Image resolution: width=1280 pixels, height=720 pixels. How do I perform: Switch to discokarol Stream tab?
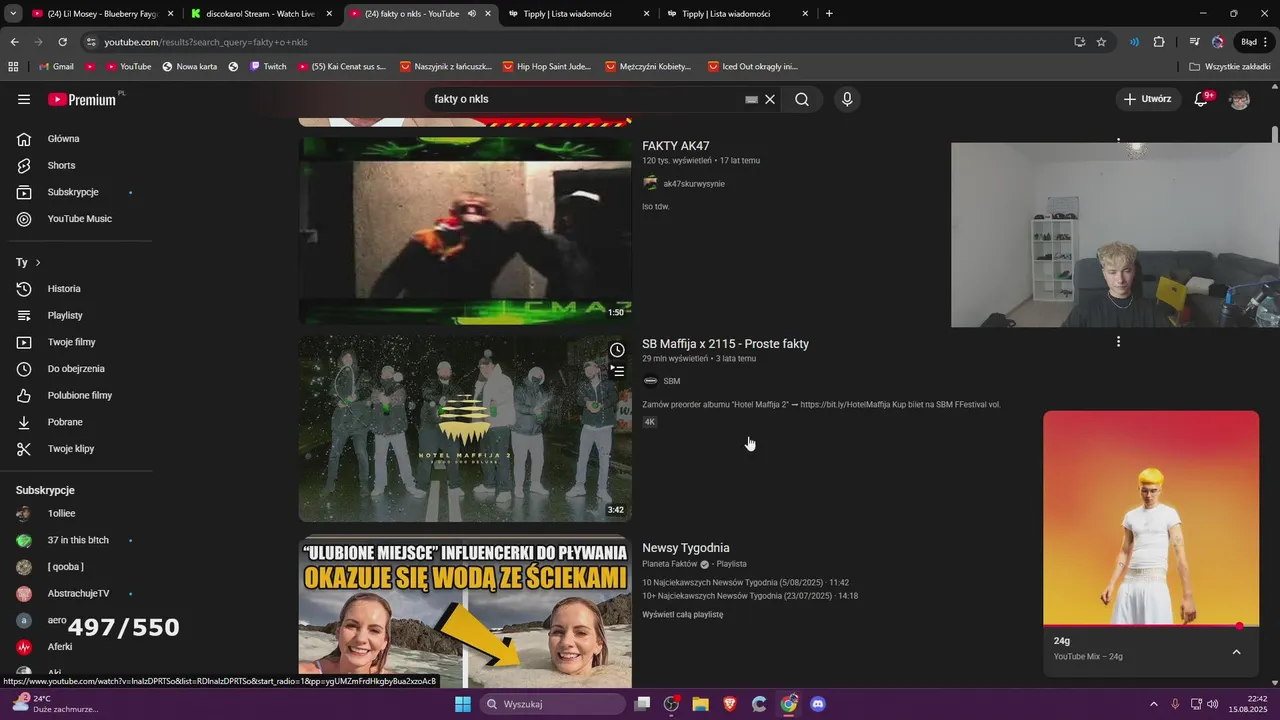(x=260, y=14)
